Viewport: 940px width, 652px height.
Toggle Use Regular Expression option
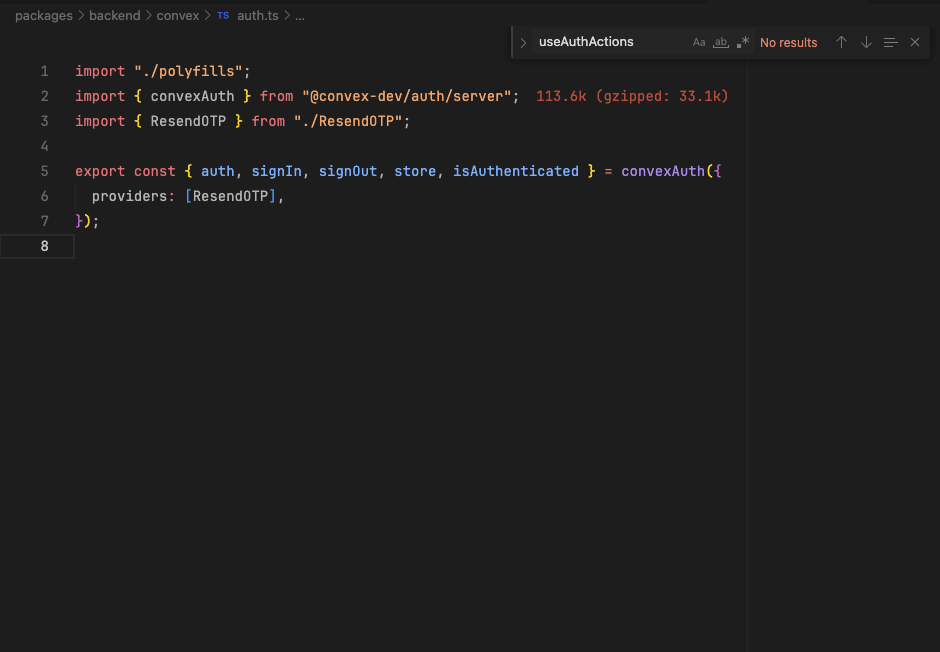pyautogui.click(x=743, y=43)
